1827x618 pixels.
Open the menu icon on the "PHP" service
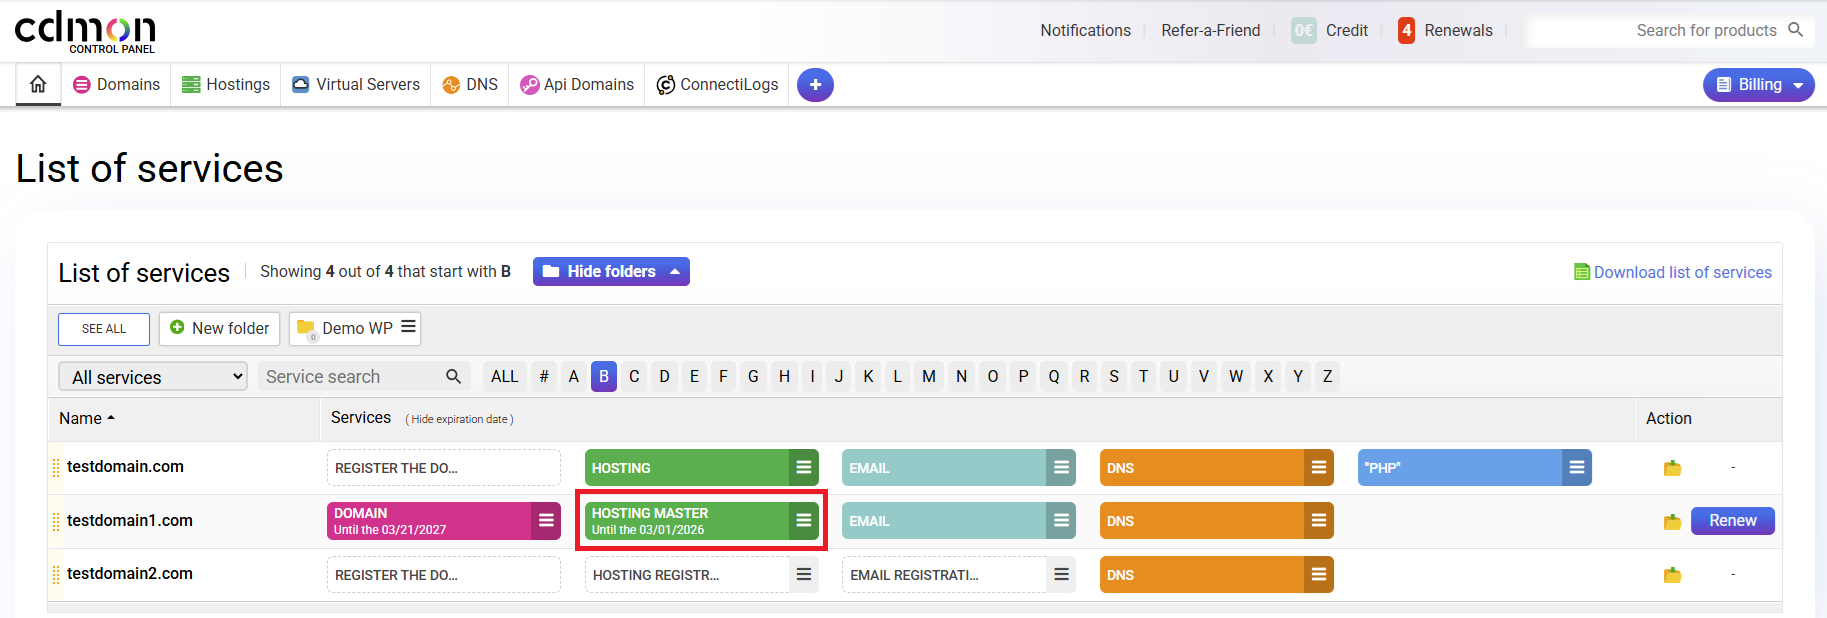[x=1576, y=467]
